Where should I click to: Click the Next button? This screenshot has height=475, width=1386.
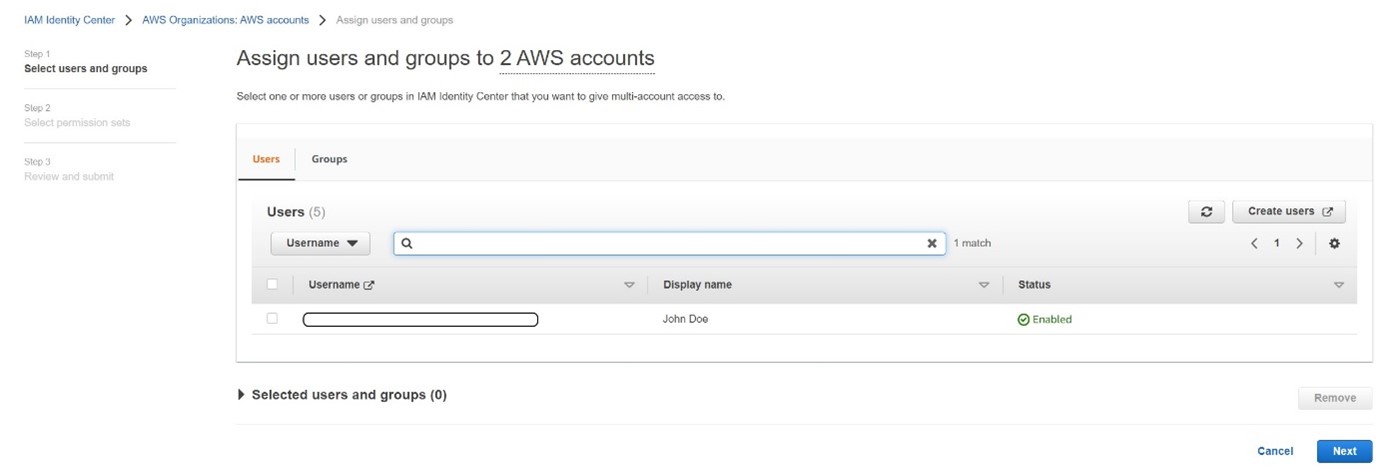1345,451
